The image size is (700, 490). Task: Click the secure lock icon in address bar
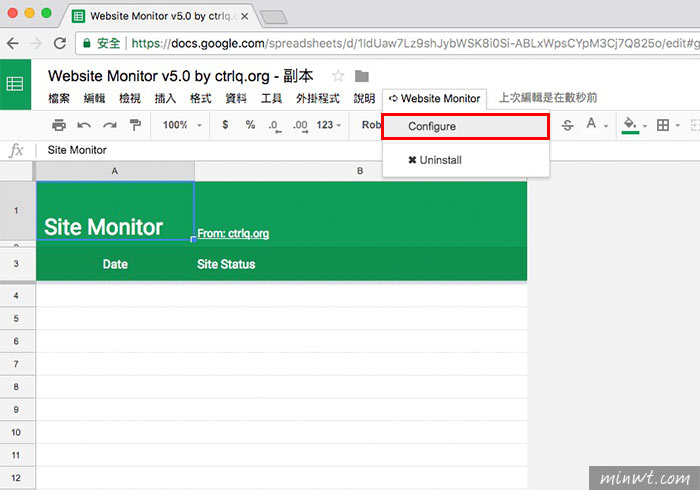(87, 43)
